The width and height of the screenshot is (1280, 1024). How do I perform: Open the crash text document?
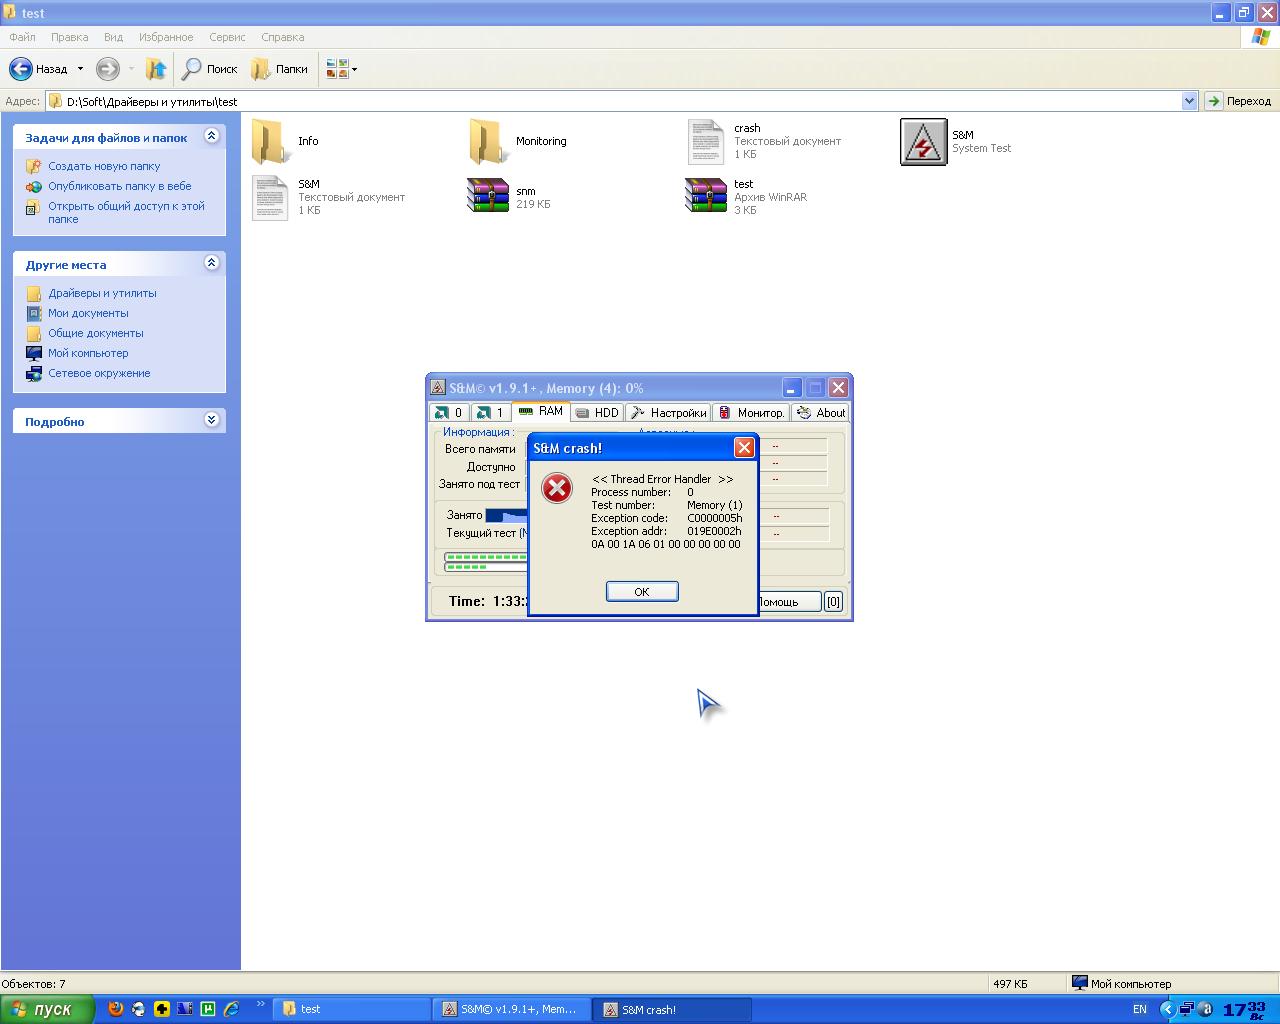pos(706,142)
